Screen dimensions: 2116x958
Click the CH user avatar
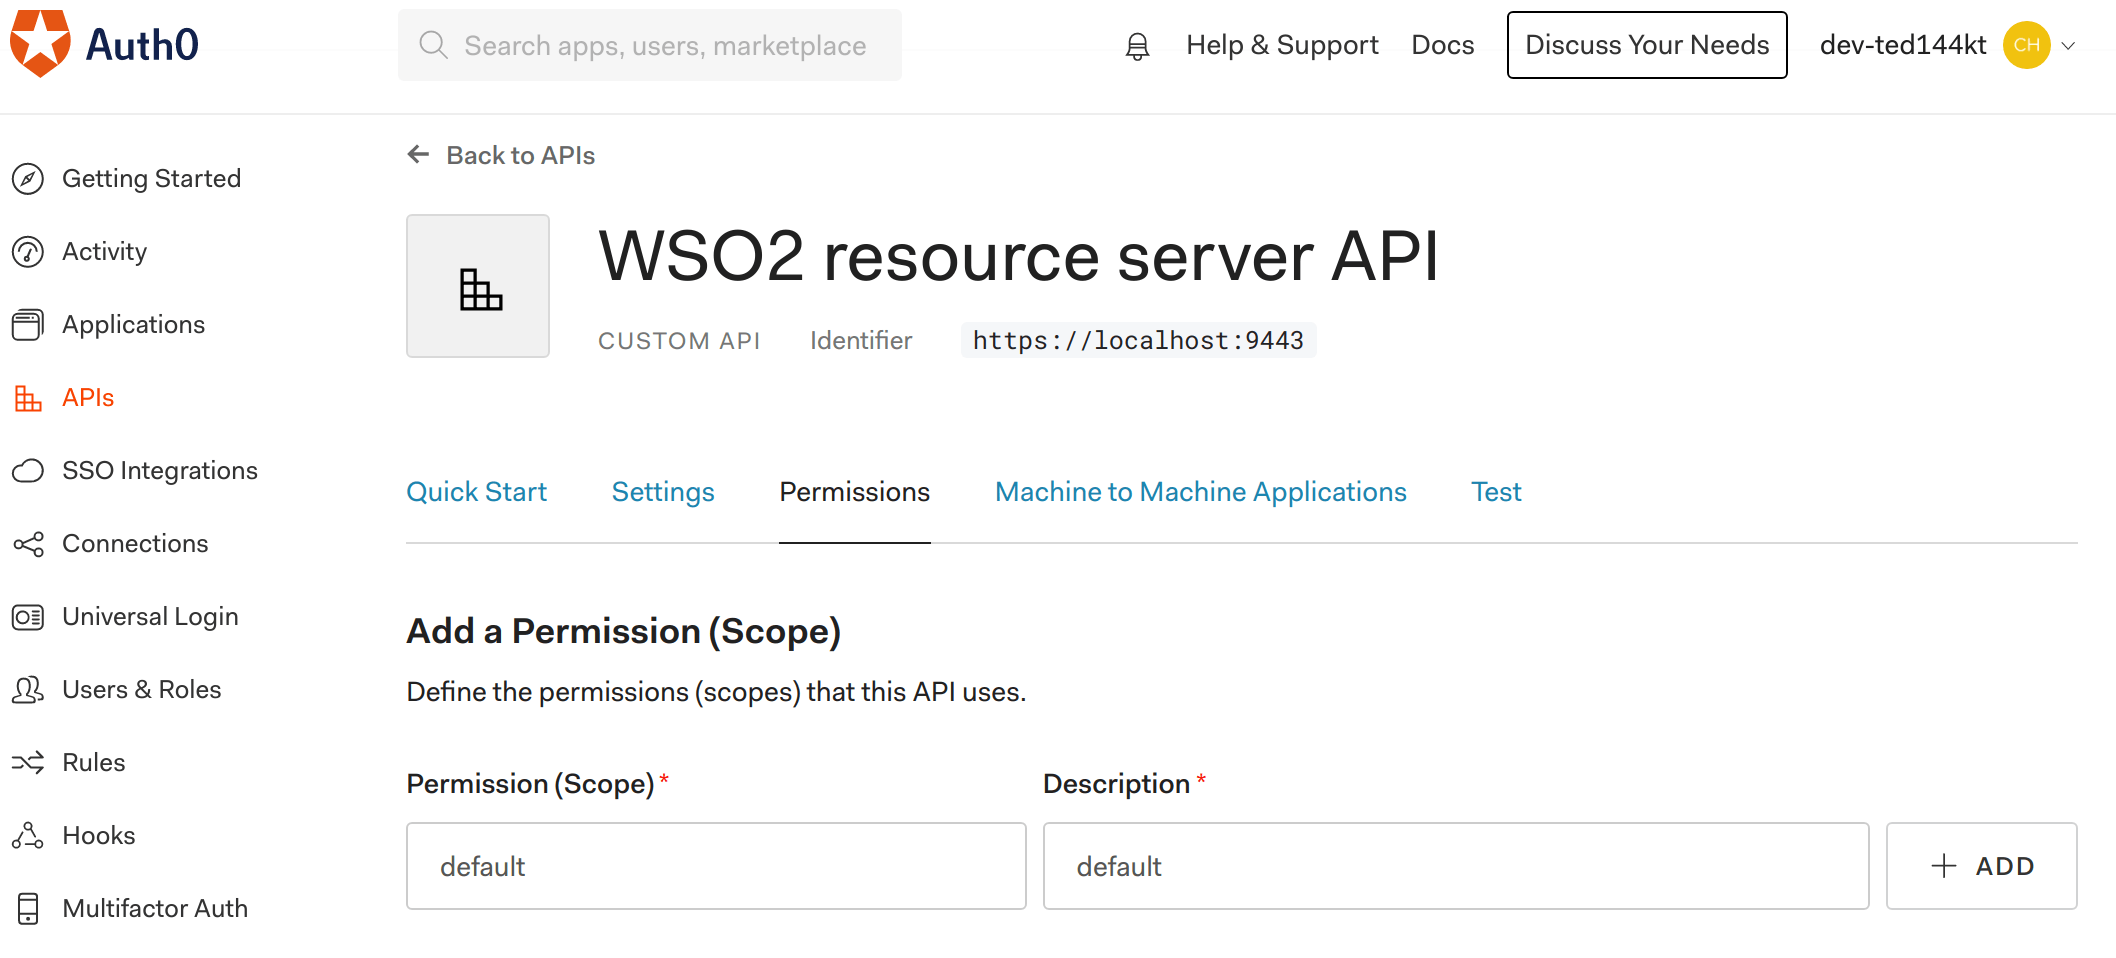click(x=2026, y=46)
